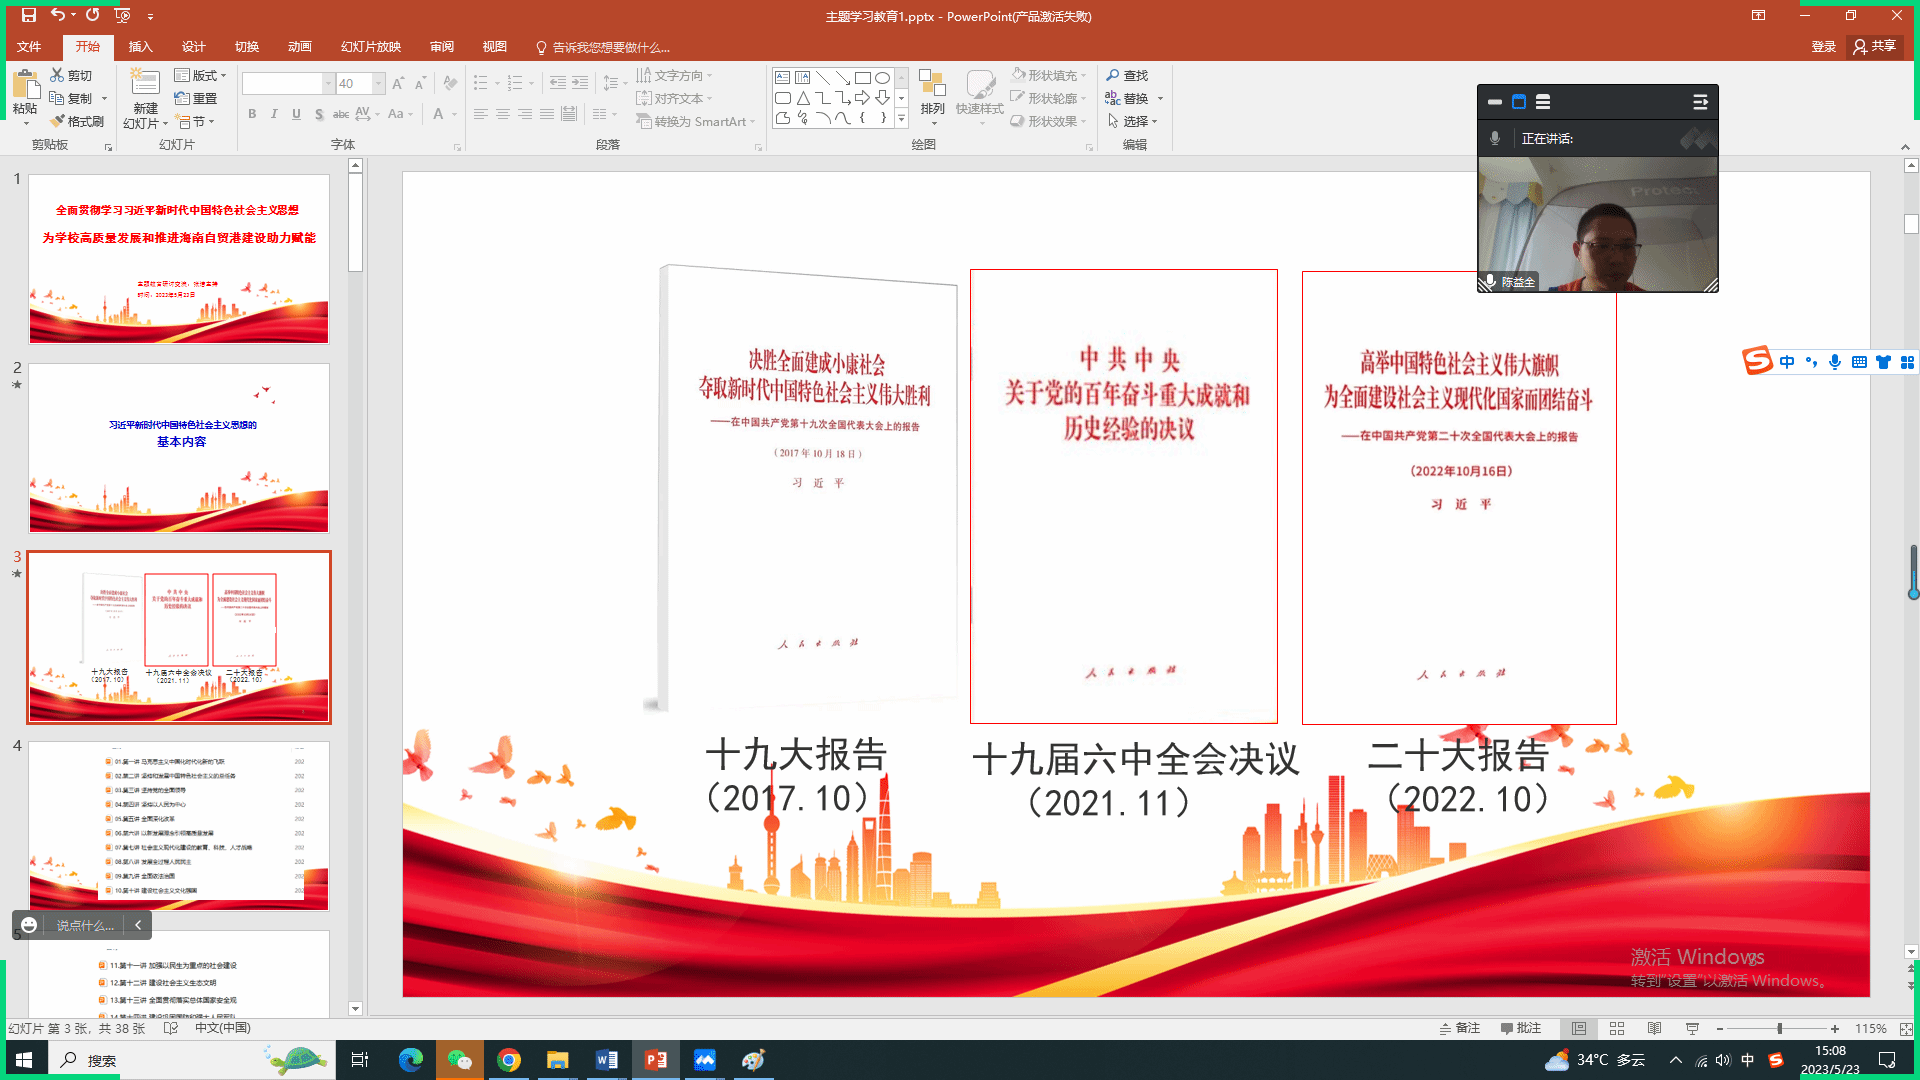1920x1080 pixels.
Task: Expand Shape Fill (形状填充) dropdown
Action: coord(1083,75)
